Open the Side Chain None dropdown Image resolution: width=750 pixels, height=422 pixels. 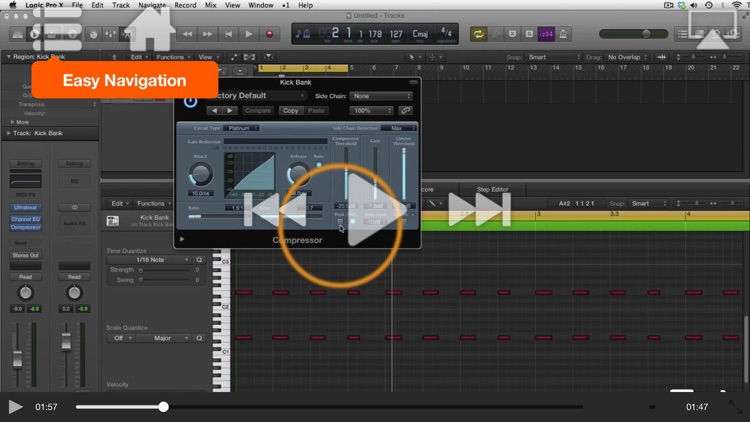click(x=381, y=96)
